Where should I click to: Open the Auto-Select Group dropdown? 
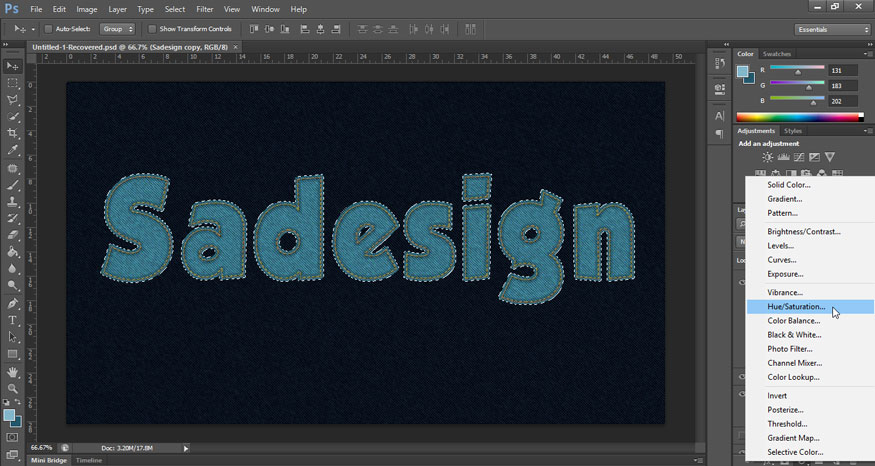[x=117, y=29]
